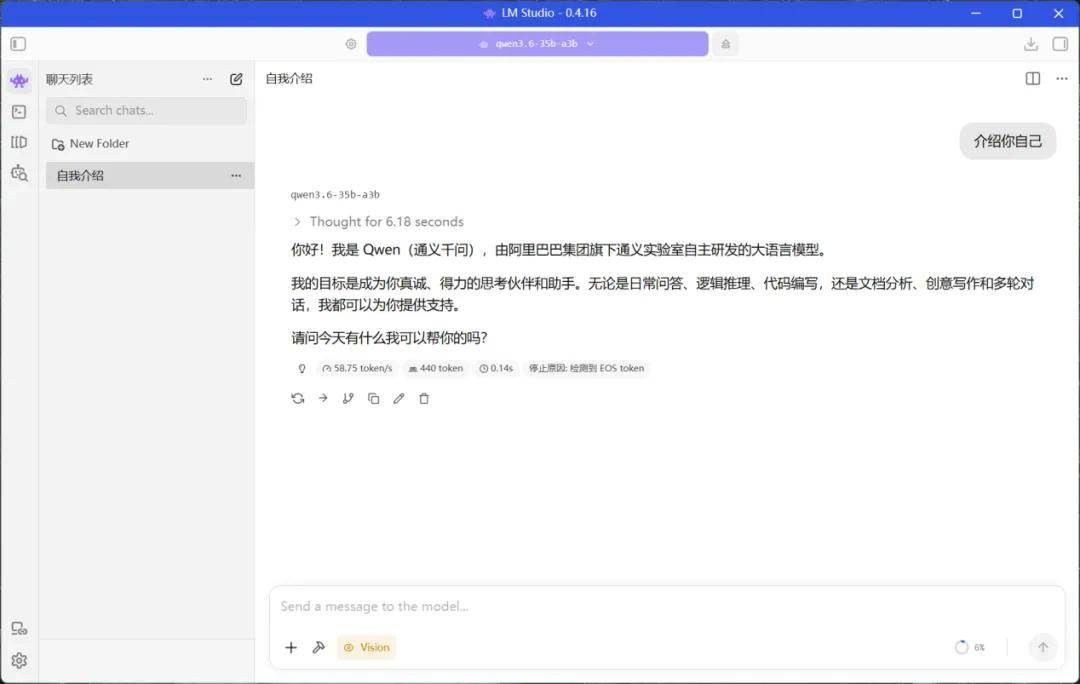
Task: Maximize the LM Studio window
Action: coord(1017,13)
